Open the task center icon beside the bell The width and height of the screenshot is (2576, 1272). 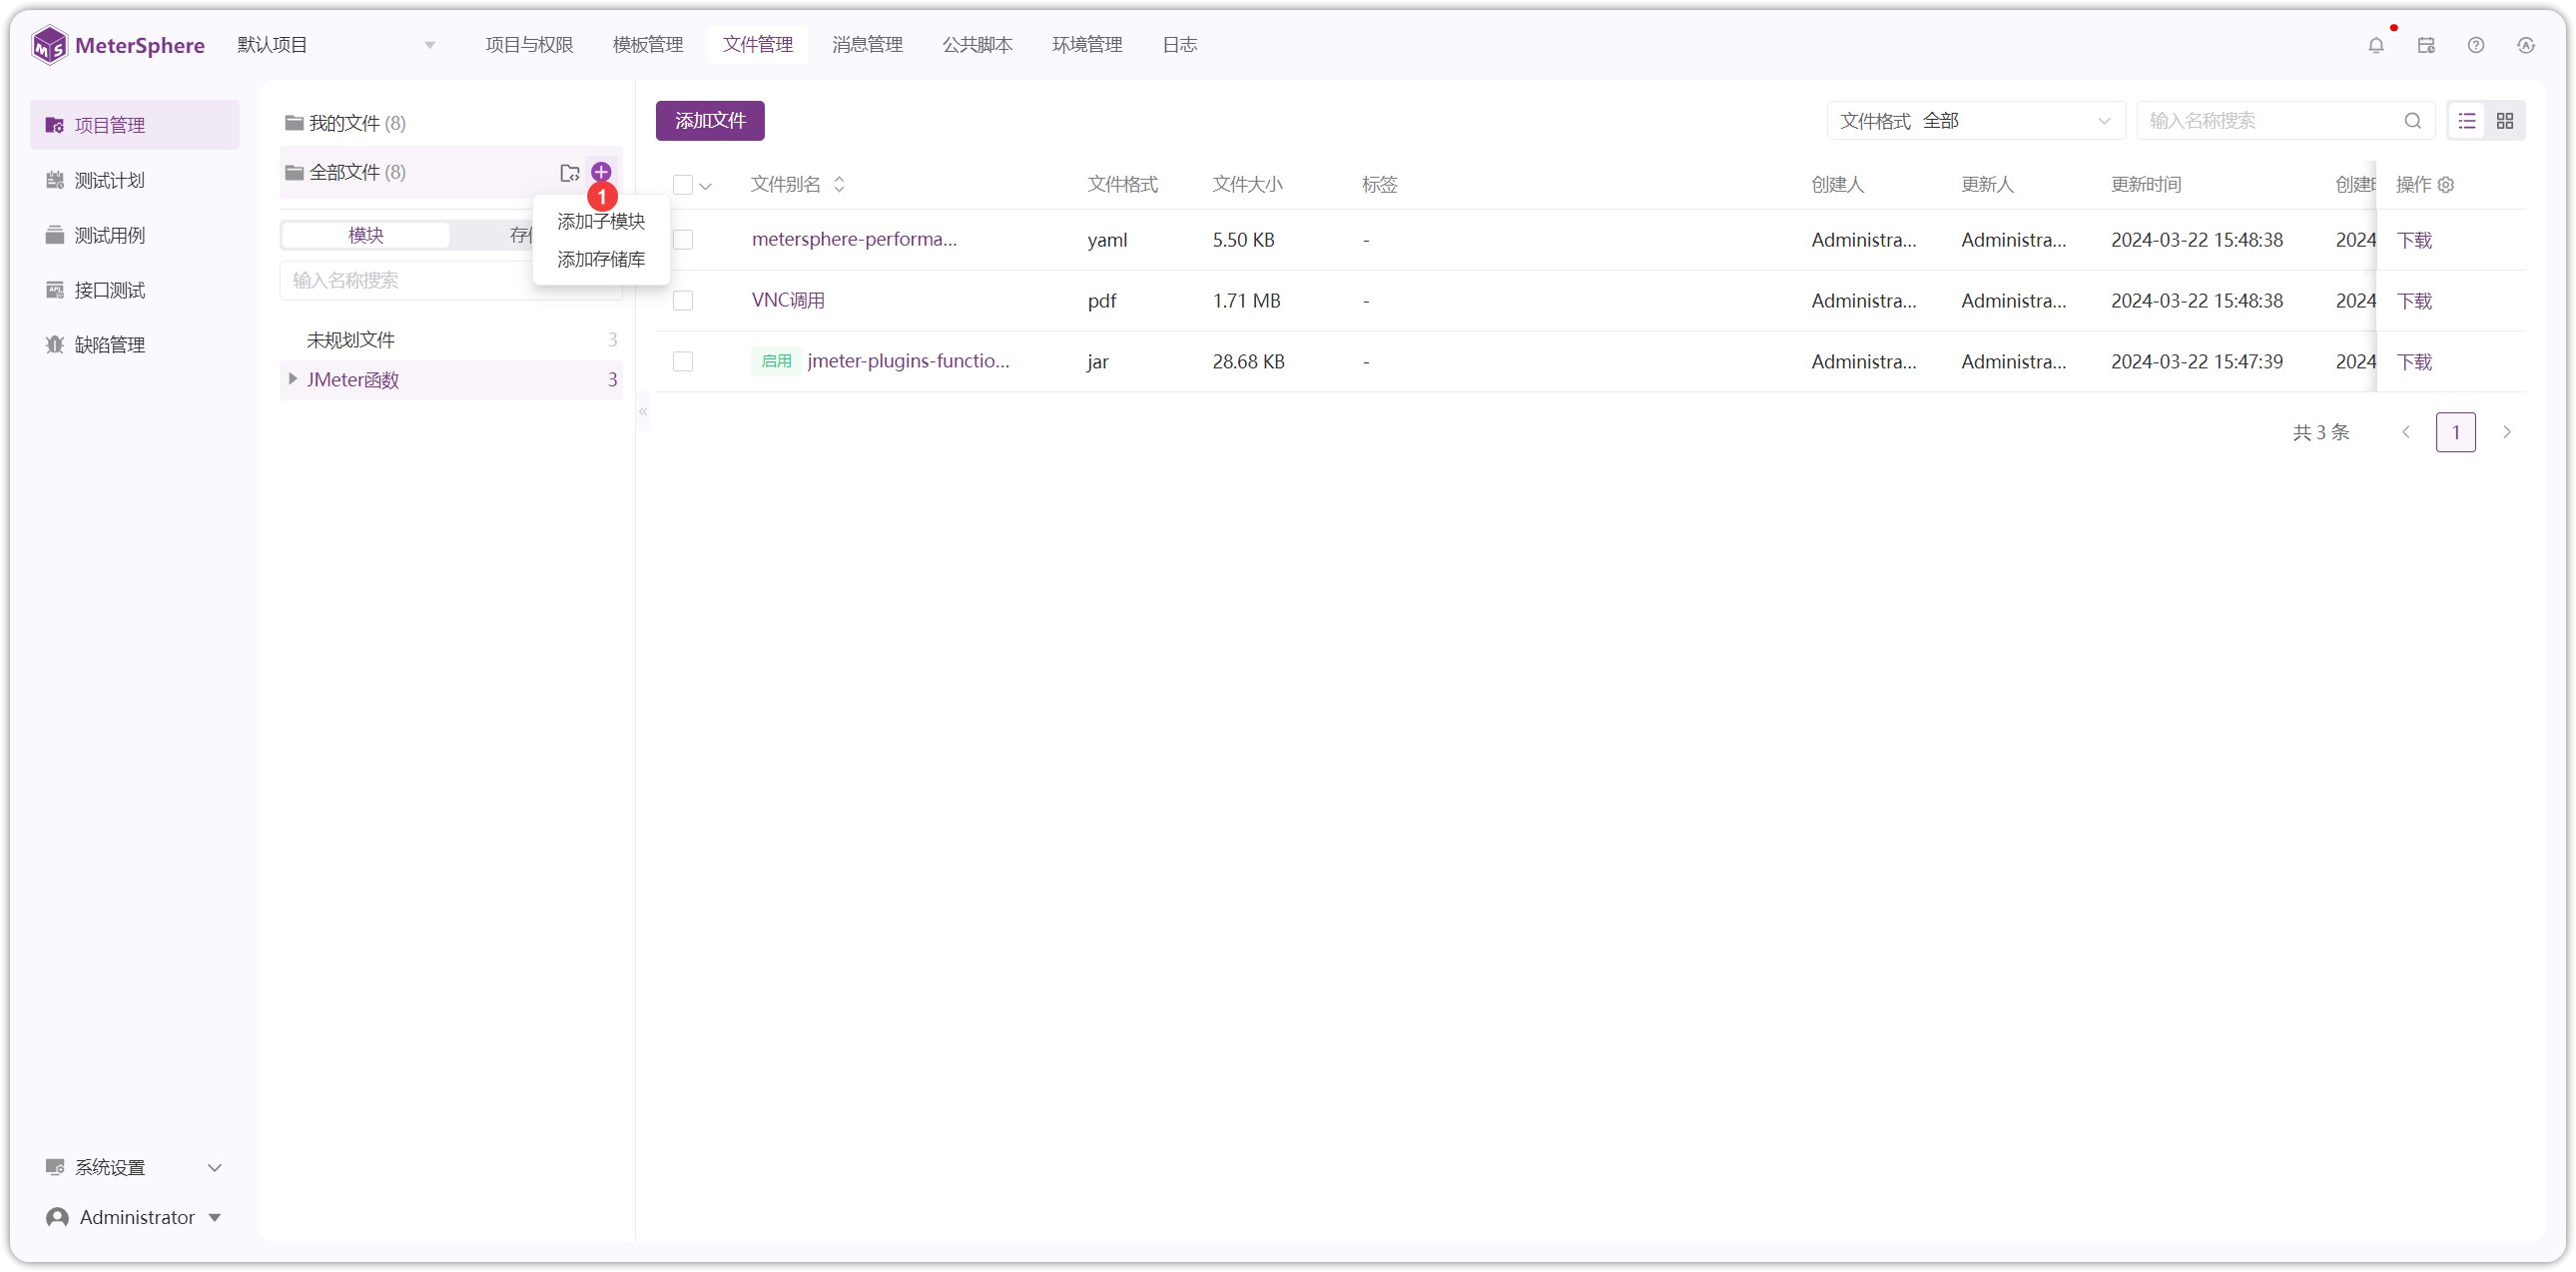(x=2426, y=45)
